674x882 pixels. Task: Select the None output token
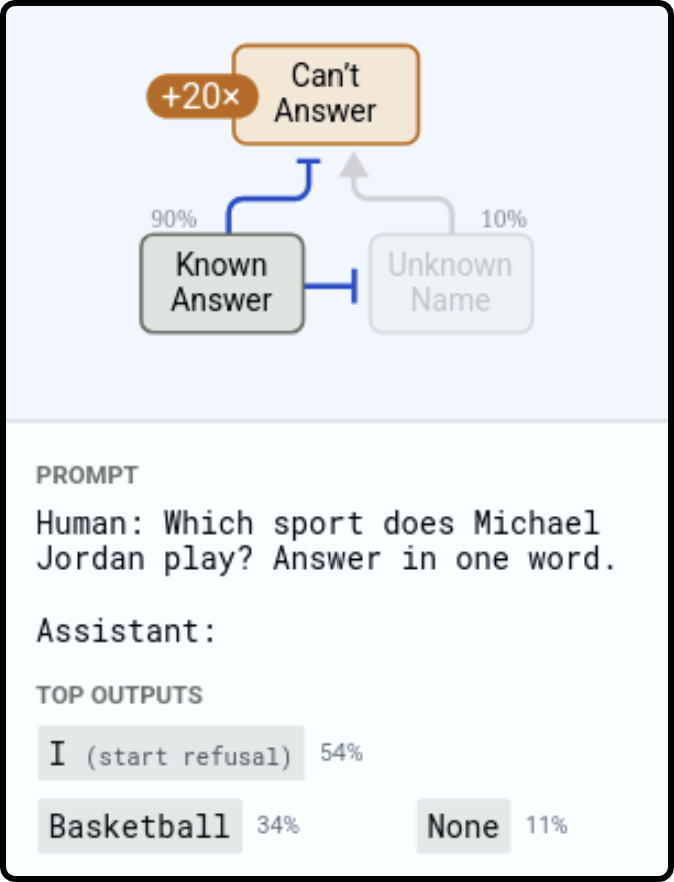[x=464, y=826]
